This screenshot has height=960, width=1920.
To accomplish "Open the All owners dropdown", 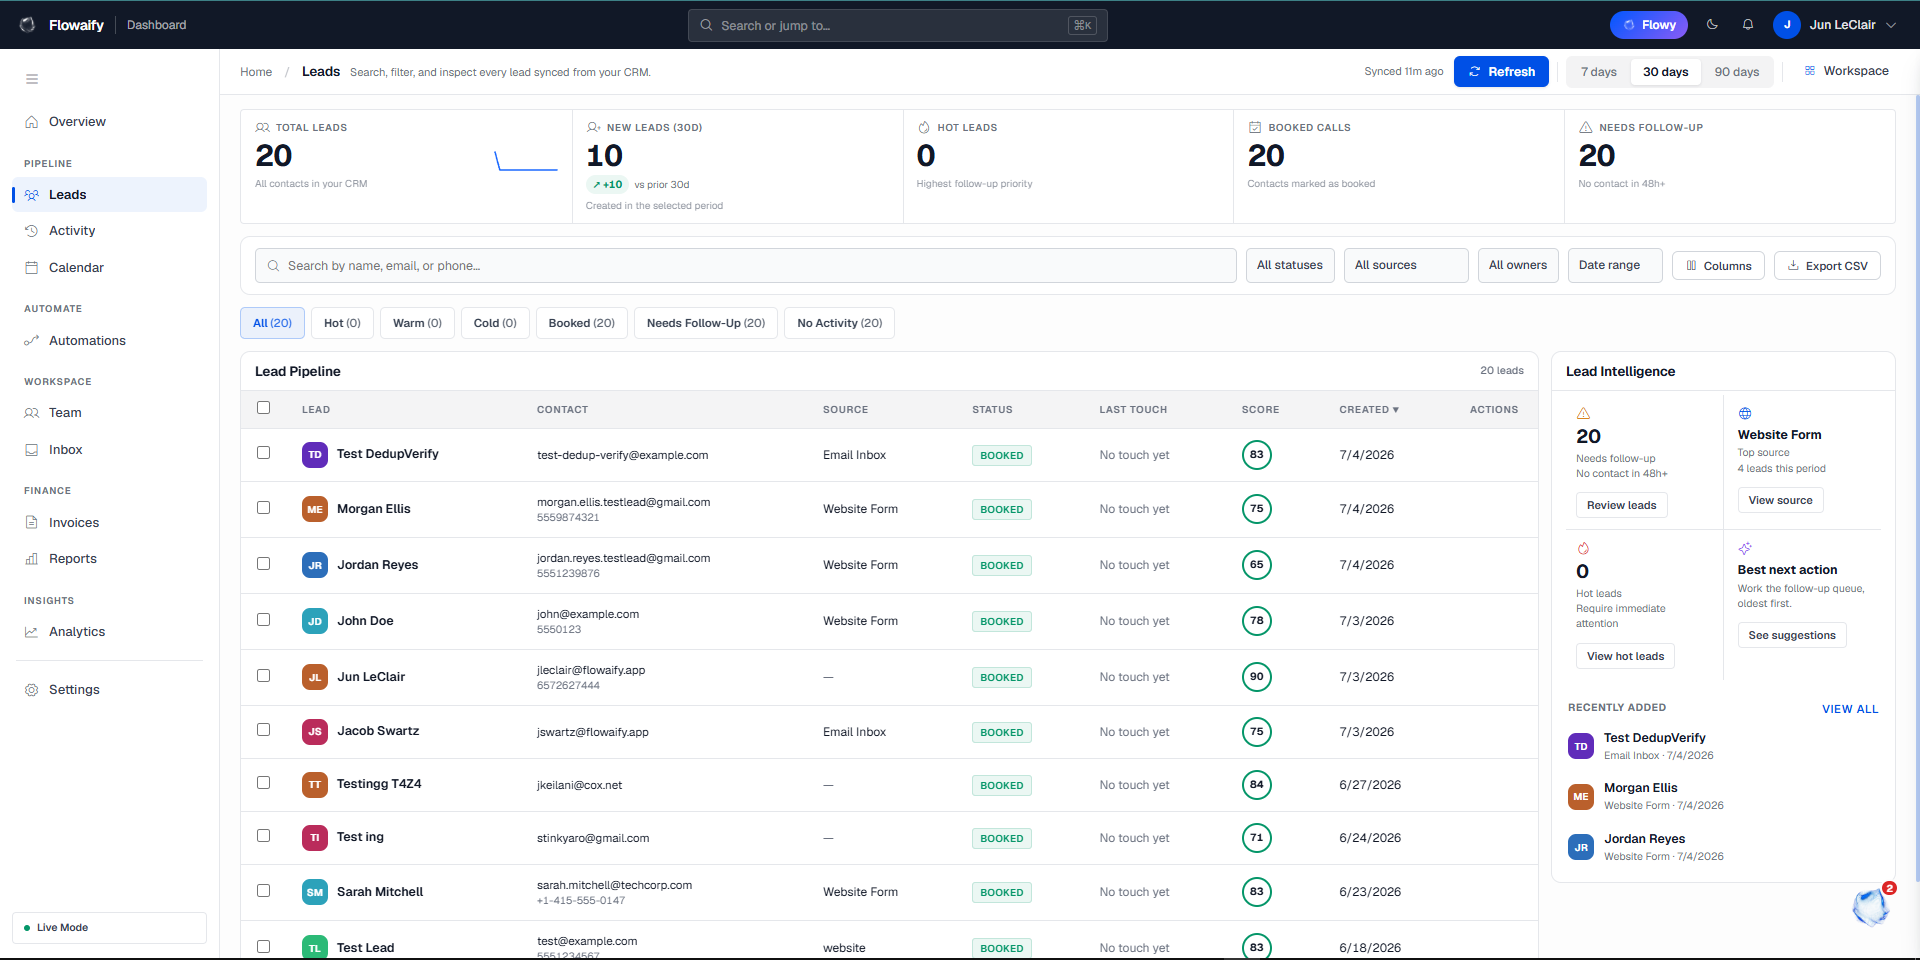I will click(1518, 266).
